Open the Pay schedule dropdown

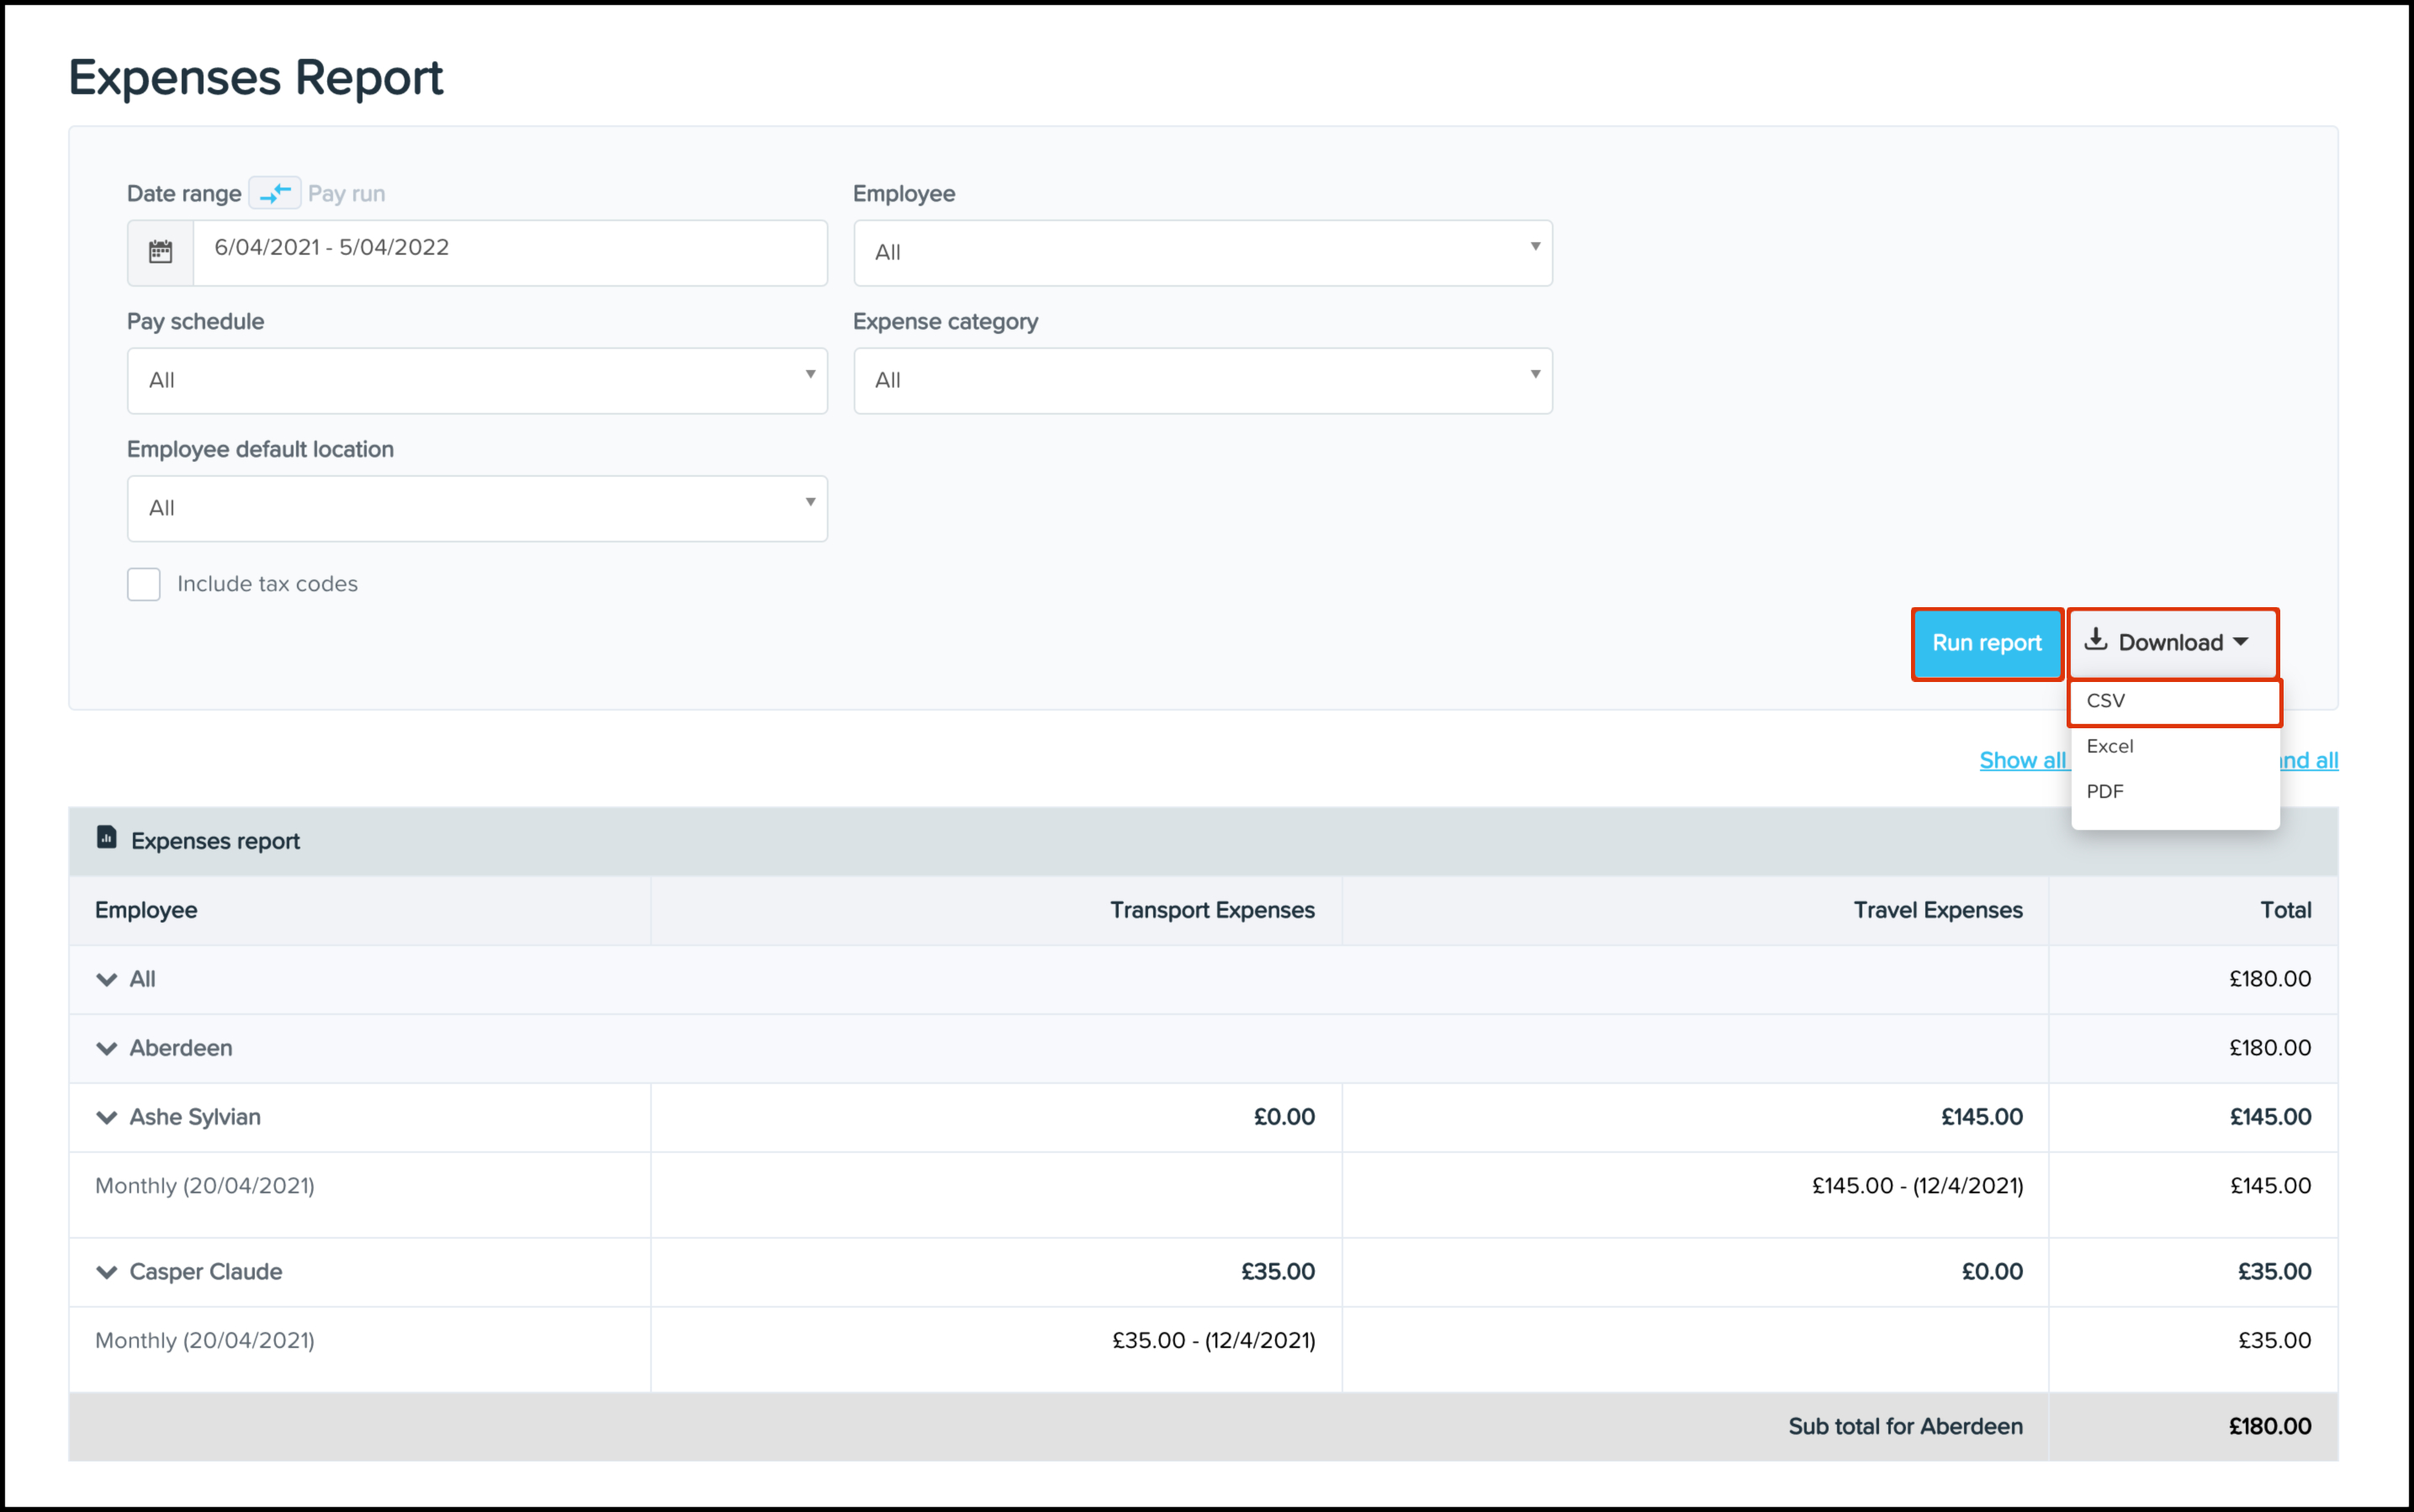477,381
